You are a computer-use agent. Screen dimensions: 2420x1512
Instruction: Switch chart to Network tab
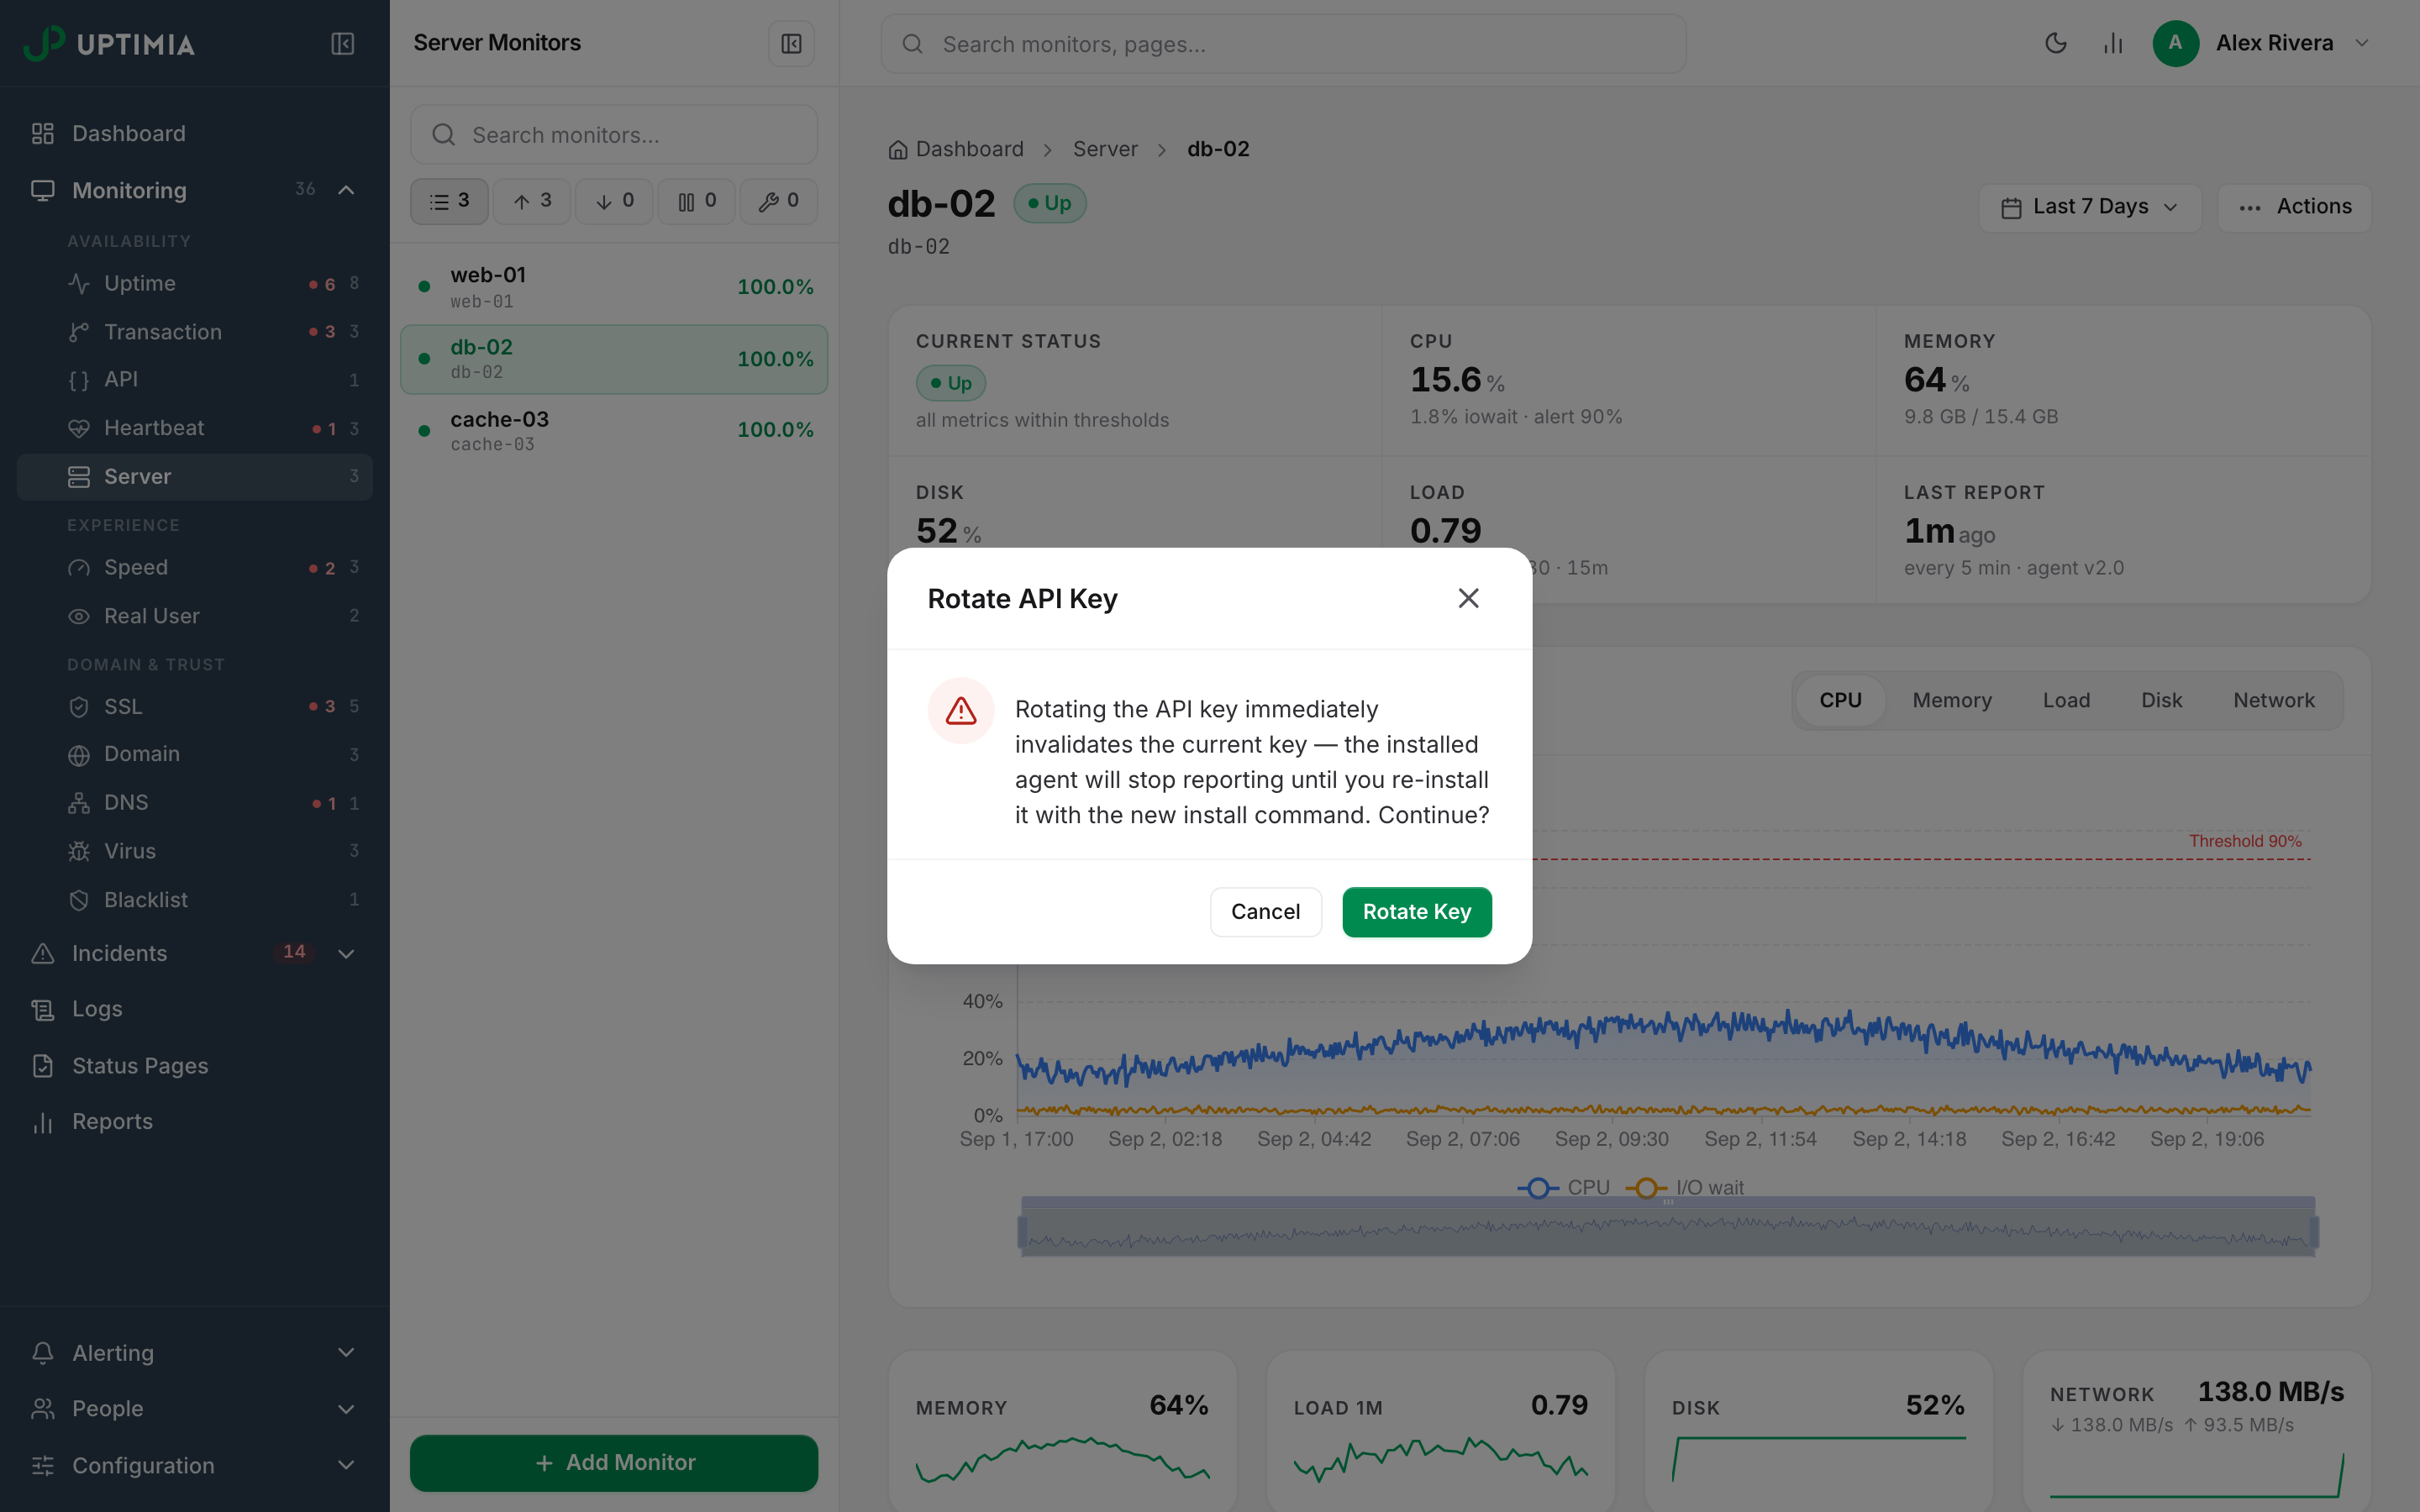tap(2273, 700)
